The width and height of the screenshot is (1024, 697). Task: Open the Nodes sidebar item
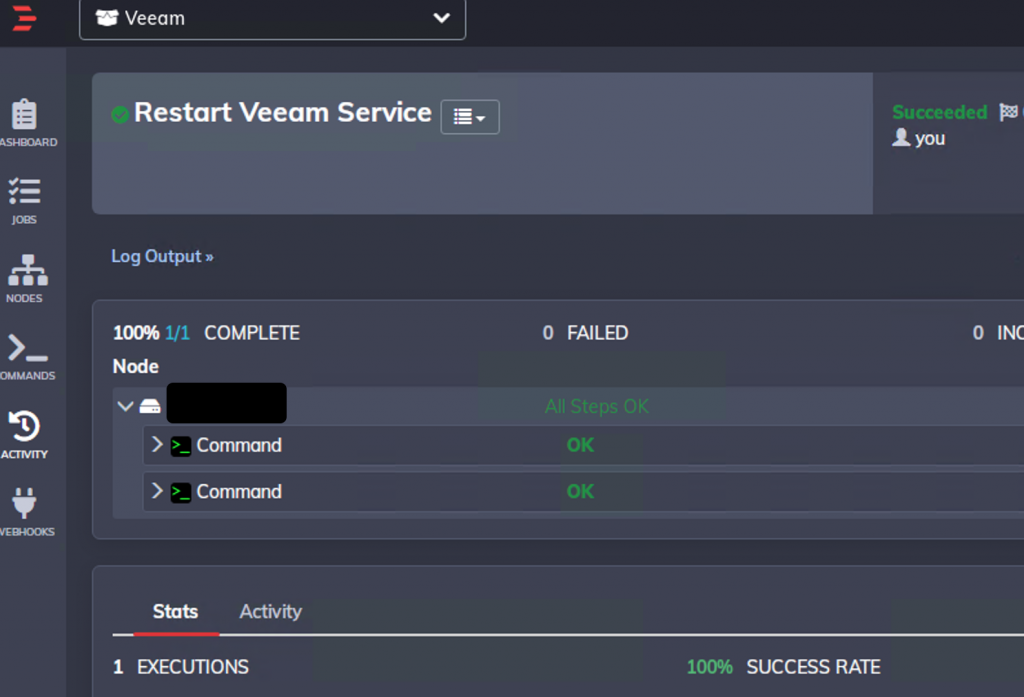click(27, 279)
